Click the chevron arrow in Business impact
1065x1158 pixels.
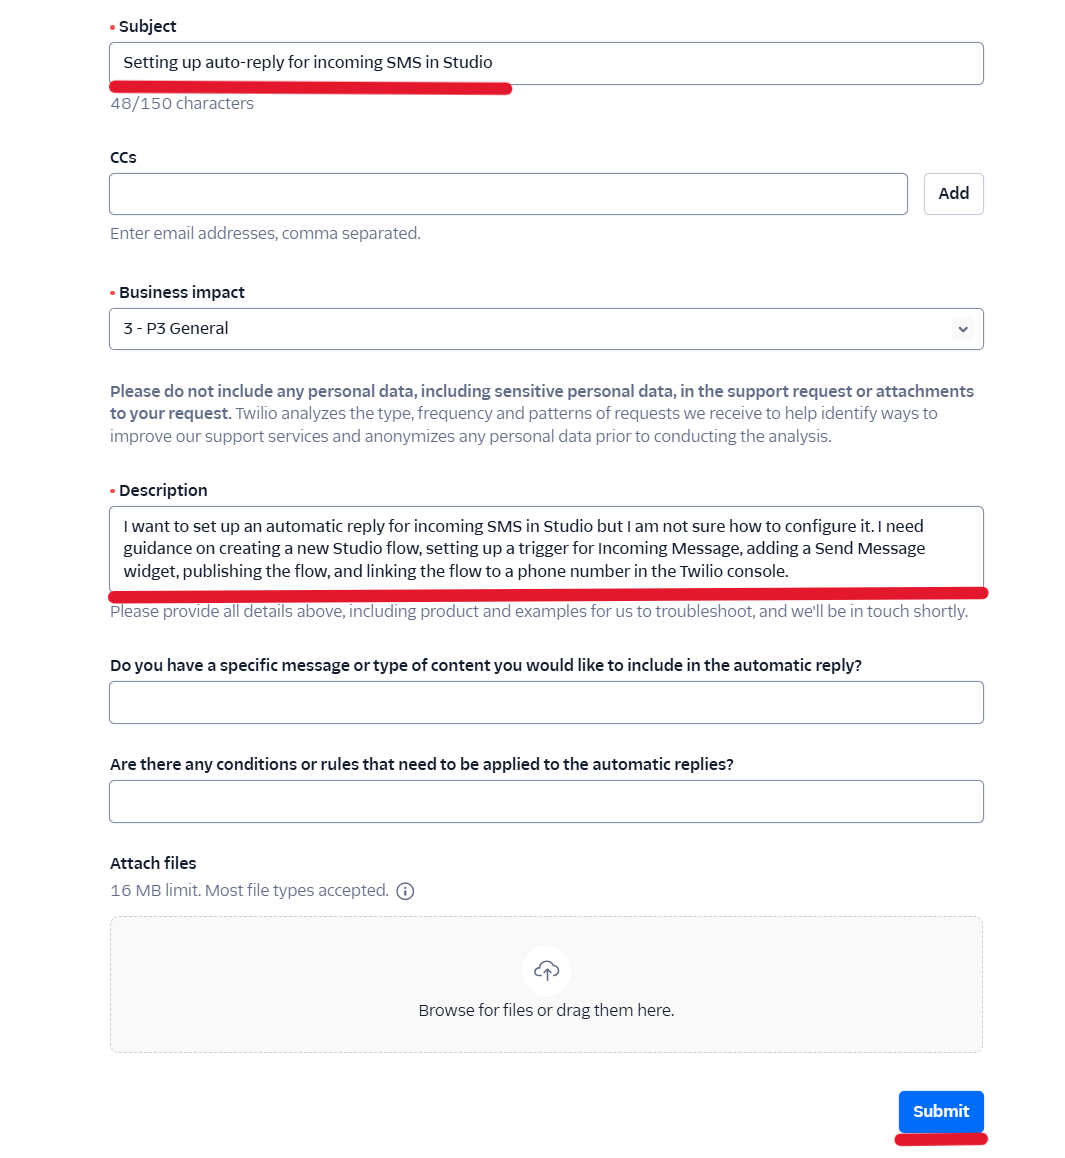[x=962, y=329]
